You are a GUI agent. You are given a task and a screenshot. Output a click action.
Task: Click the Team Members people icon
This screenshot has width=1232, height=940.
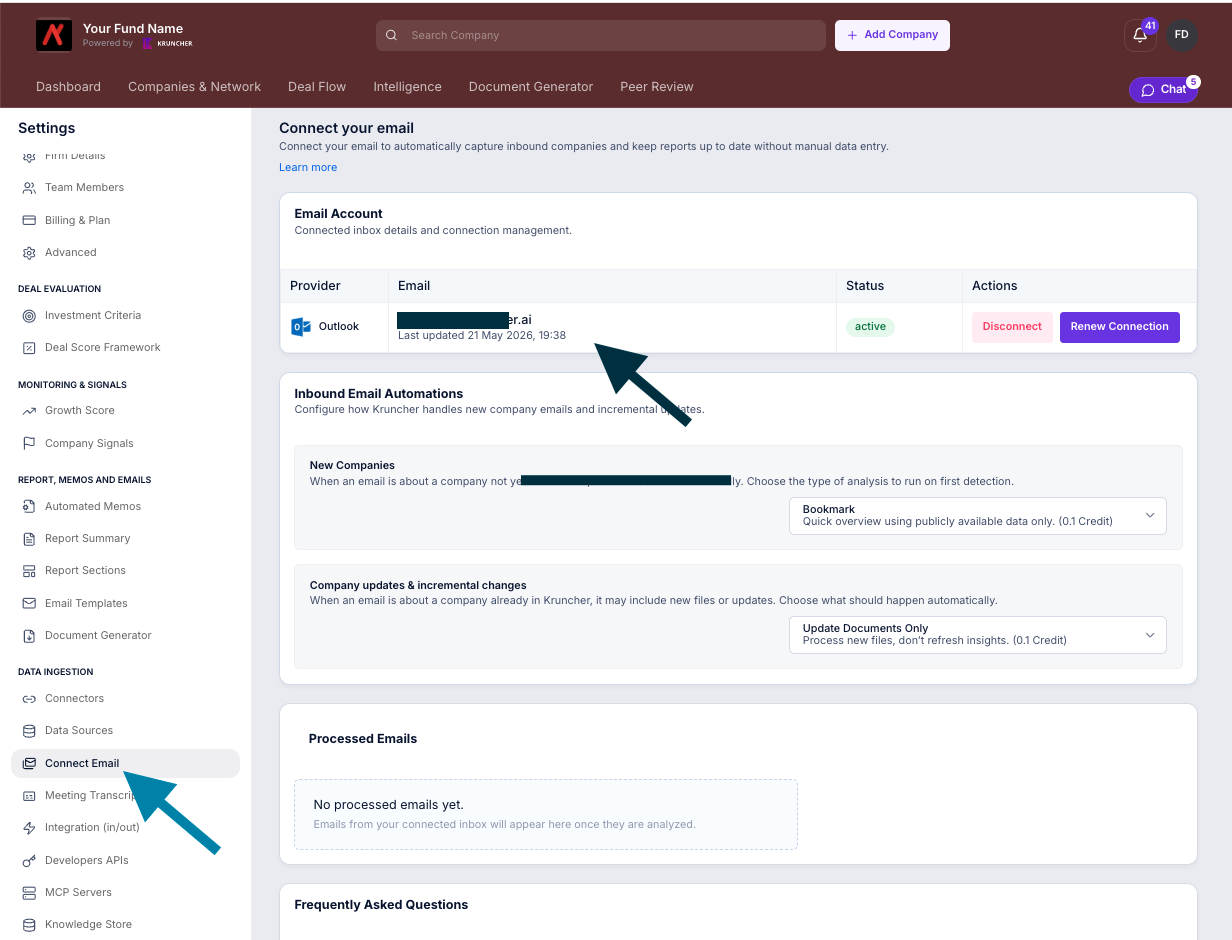tap(29, 188)
